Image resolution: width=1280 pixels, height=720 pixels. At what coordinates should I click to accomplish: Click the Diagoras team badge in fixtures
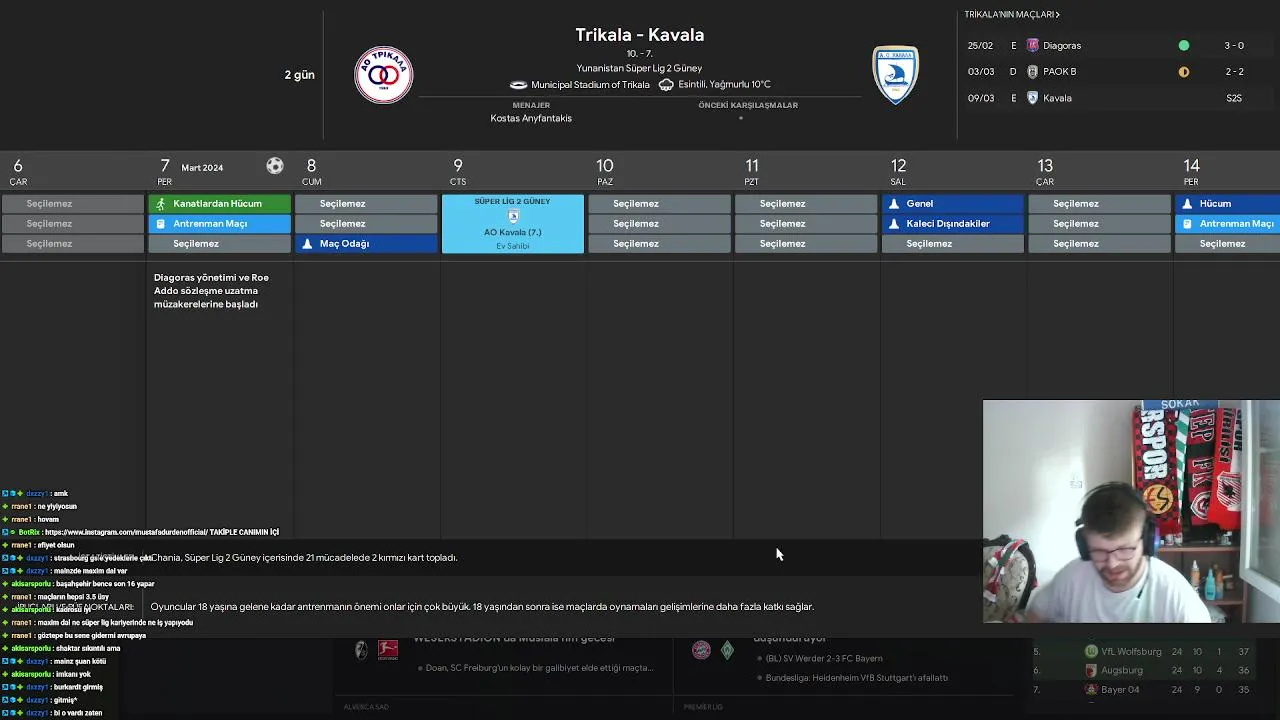click(x=1033, y=45)
